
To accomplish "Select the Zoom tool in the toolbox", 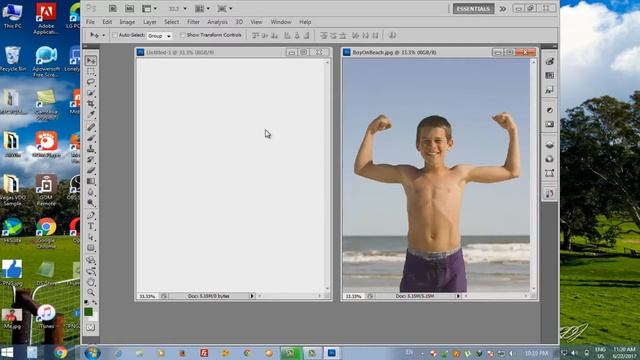I will (x=91, y=292).
